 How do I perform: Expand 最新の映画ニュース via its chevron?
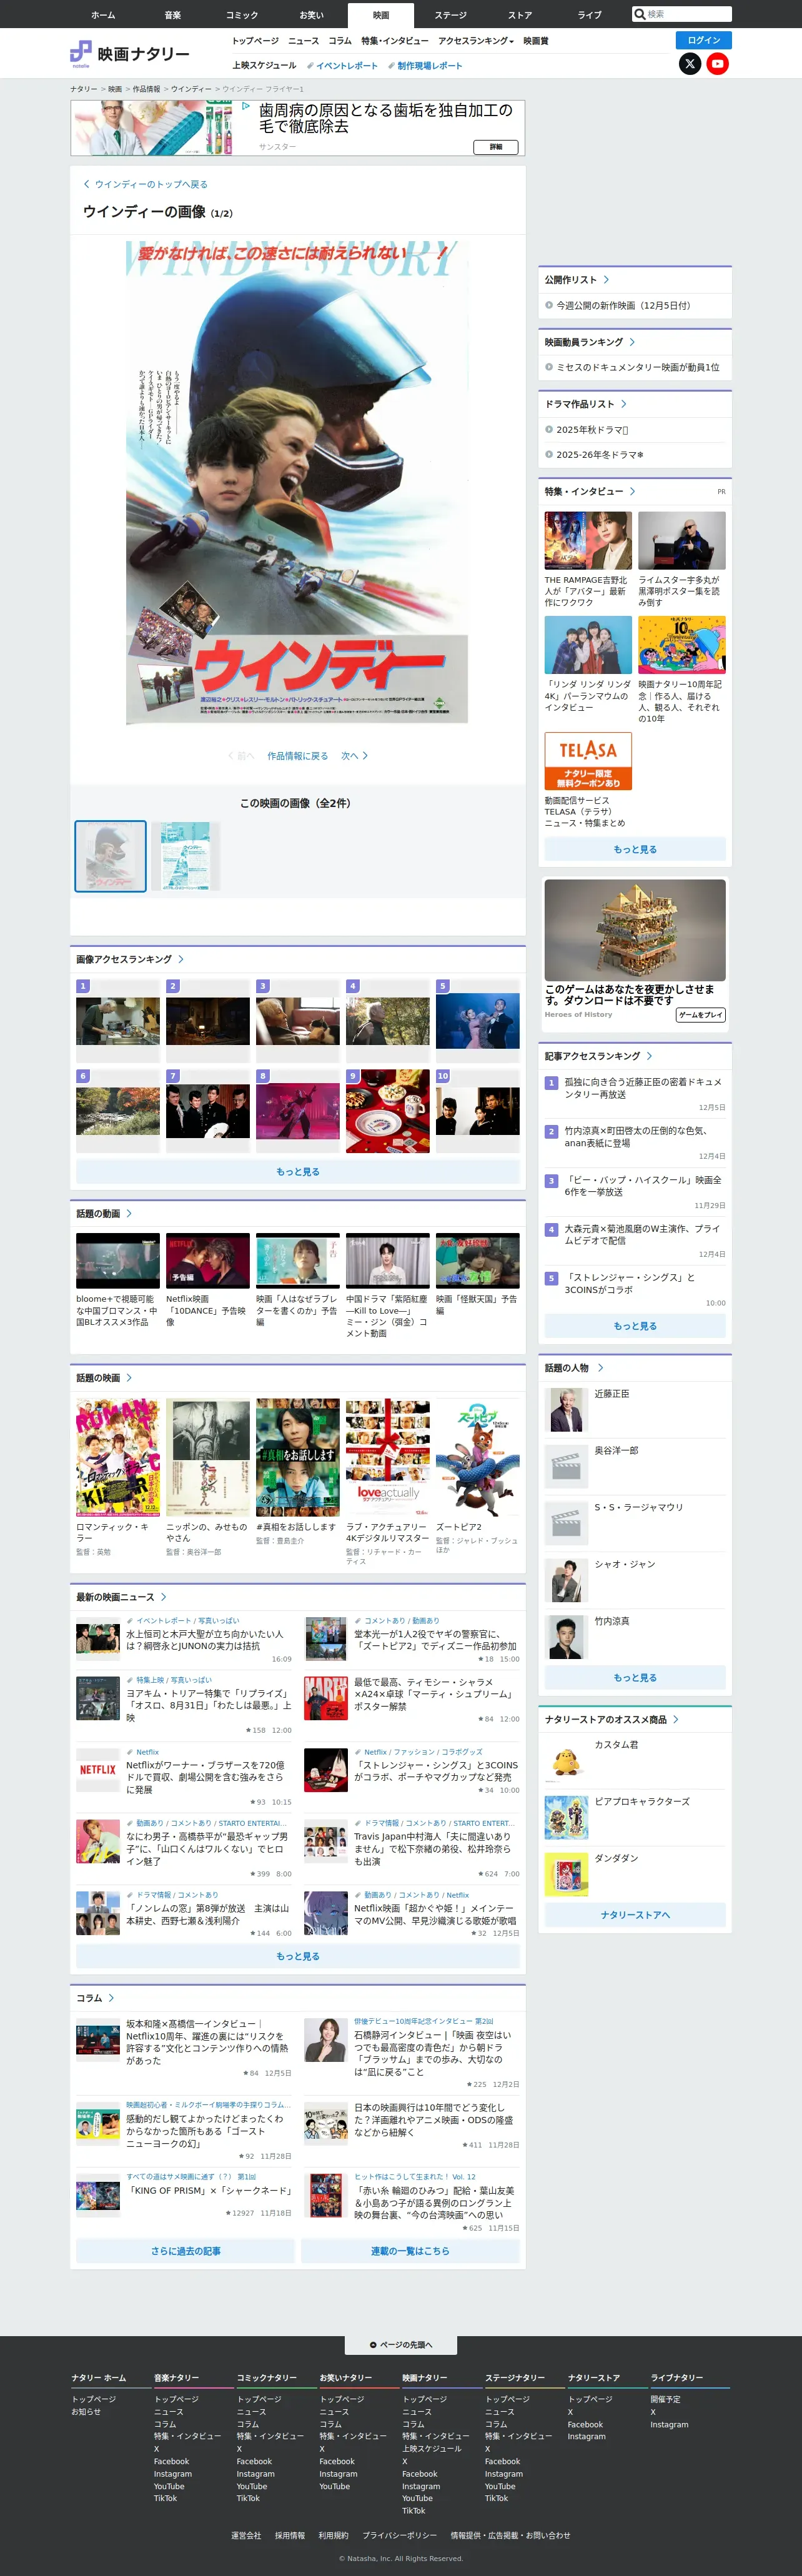[164, 1597]
